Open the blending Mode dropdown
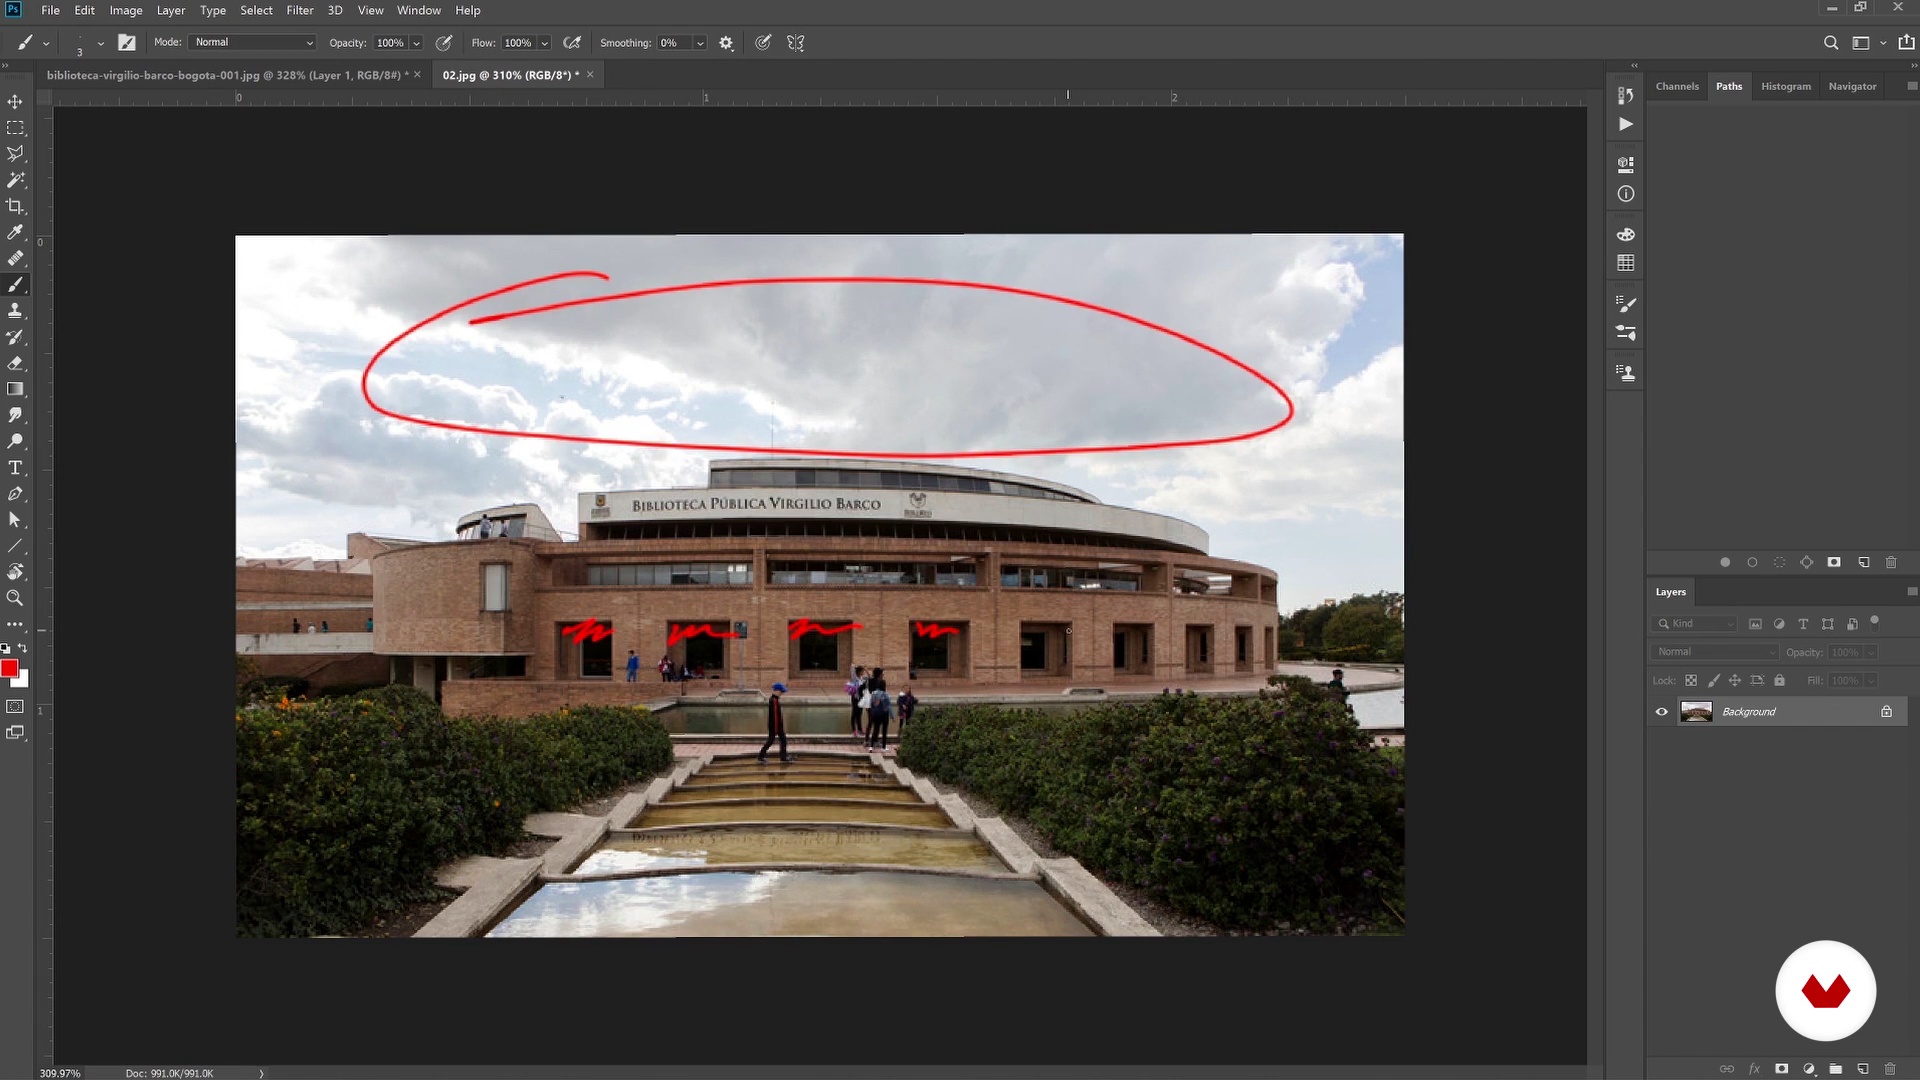The image size is (1920, 1080). [x=253, y=43]
